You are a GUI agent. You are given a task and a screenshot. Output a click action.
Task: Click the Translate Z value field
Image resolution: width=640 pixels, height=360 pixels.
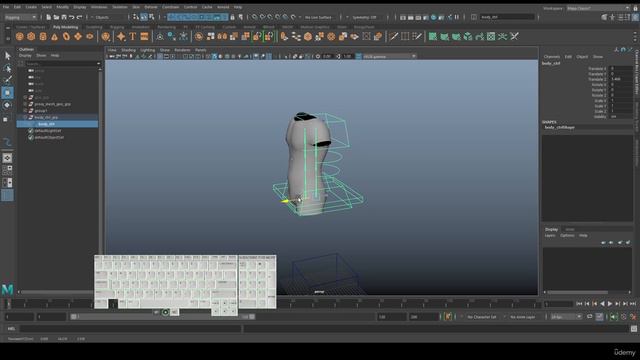621,79
